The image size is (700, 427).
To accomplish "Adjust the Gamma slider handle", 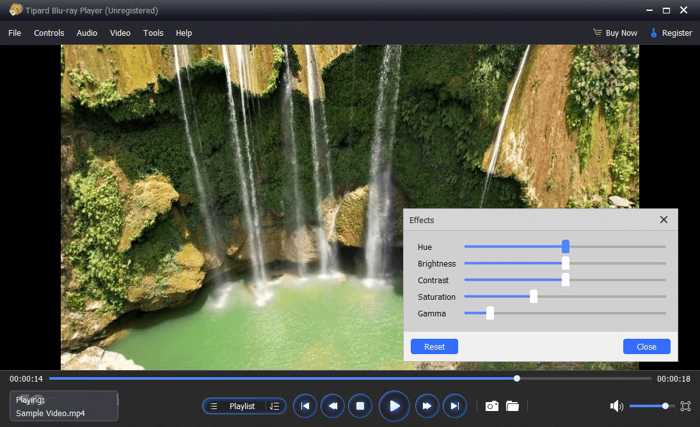I will point(490,313).
